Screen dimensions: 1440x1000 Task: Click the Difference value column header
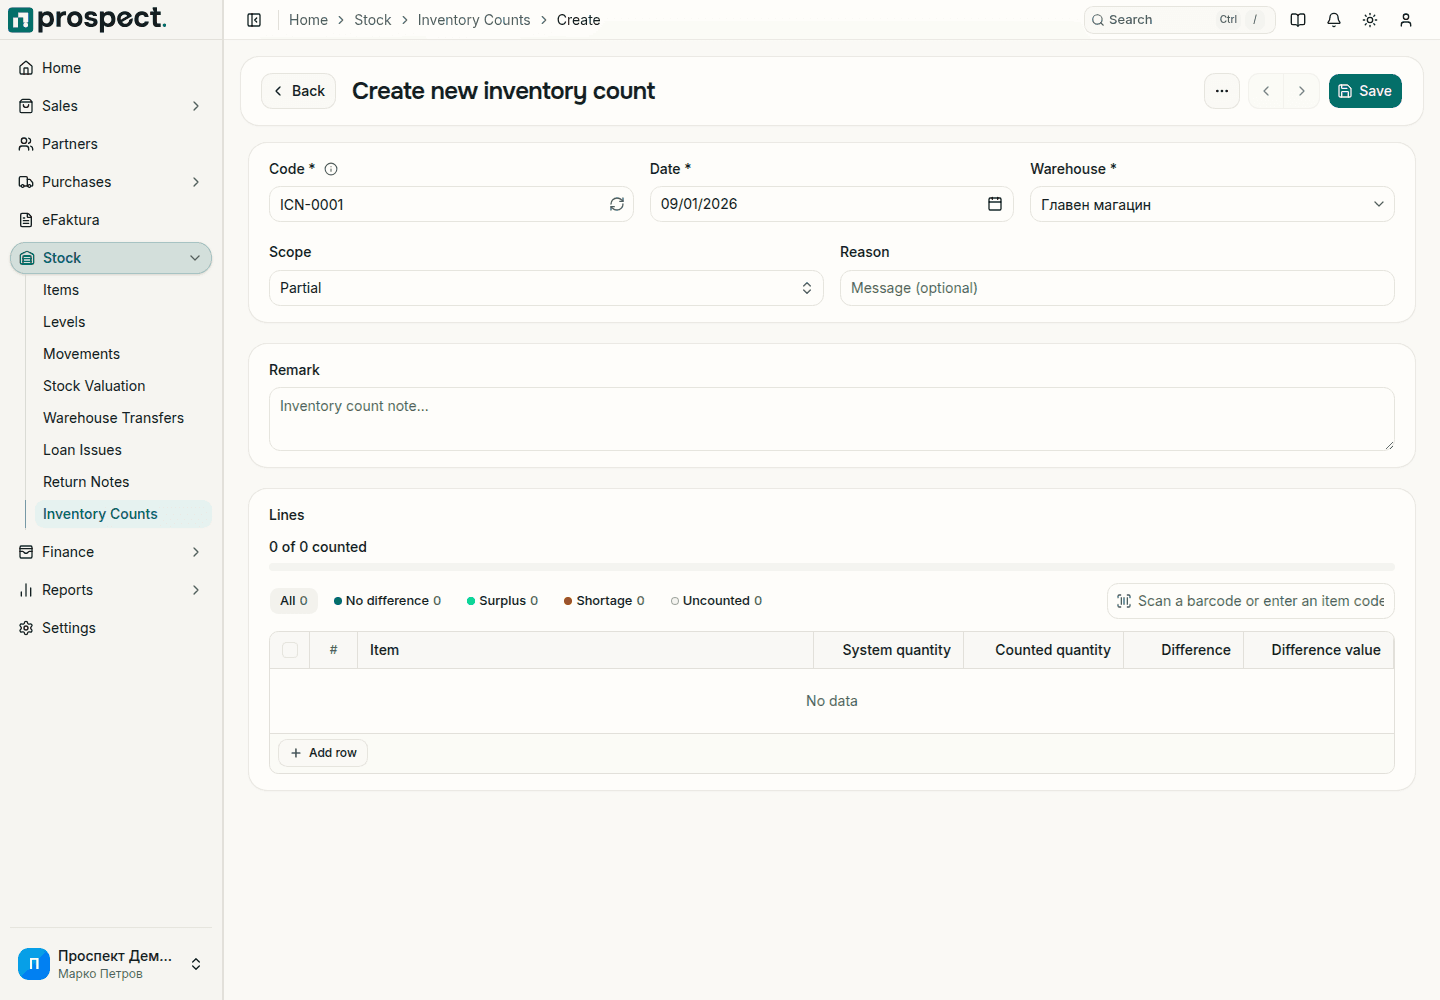point(1319,650)
